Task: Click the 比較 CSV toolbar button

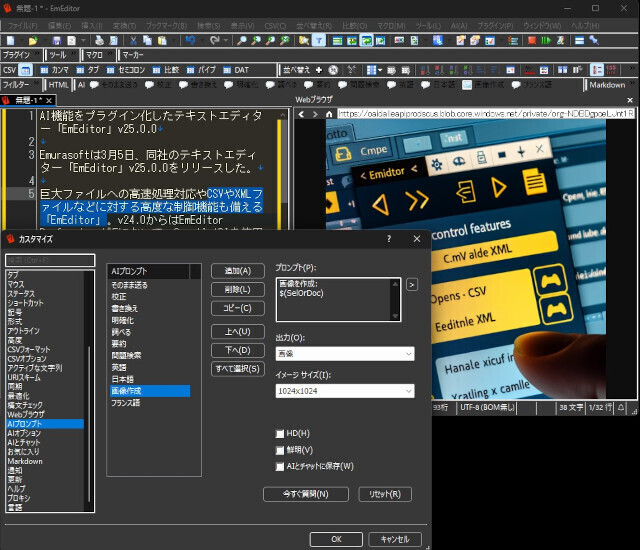Action: [166, 70]
